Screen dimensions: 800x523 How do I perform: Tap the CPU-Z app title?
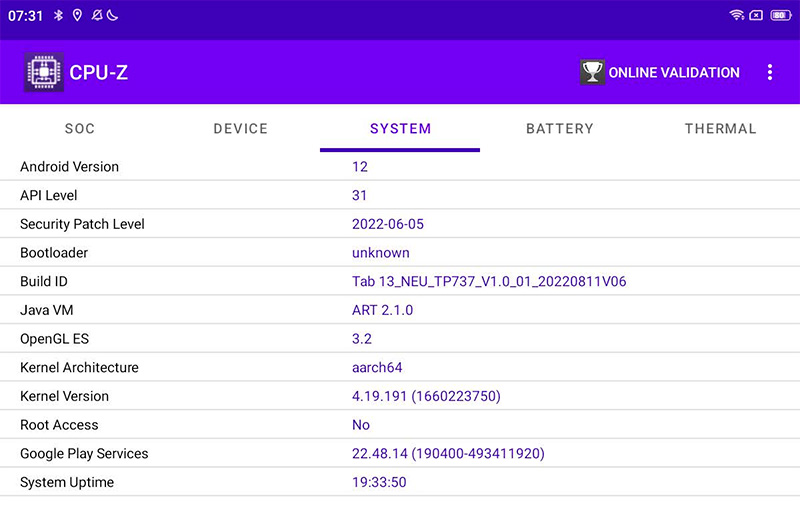coord(98,73)
